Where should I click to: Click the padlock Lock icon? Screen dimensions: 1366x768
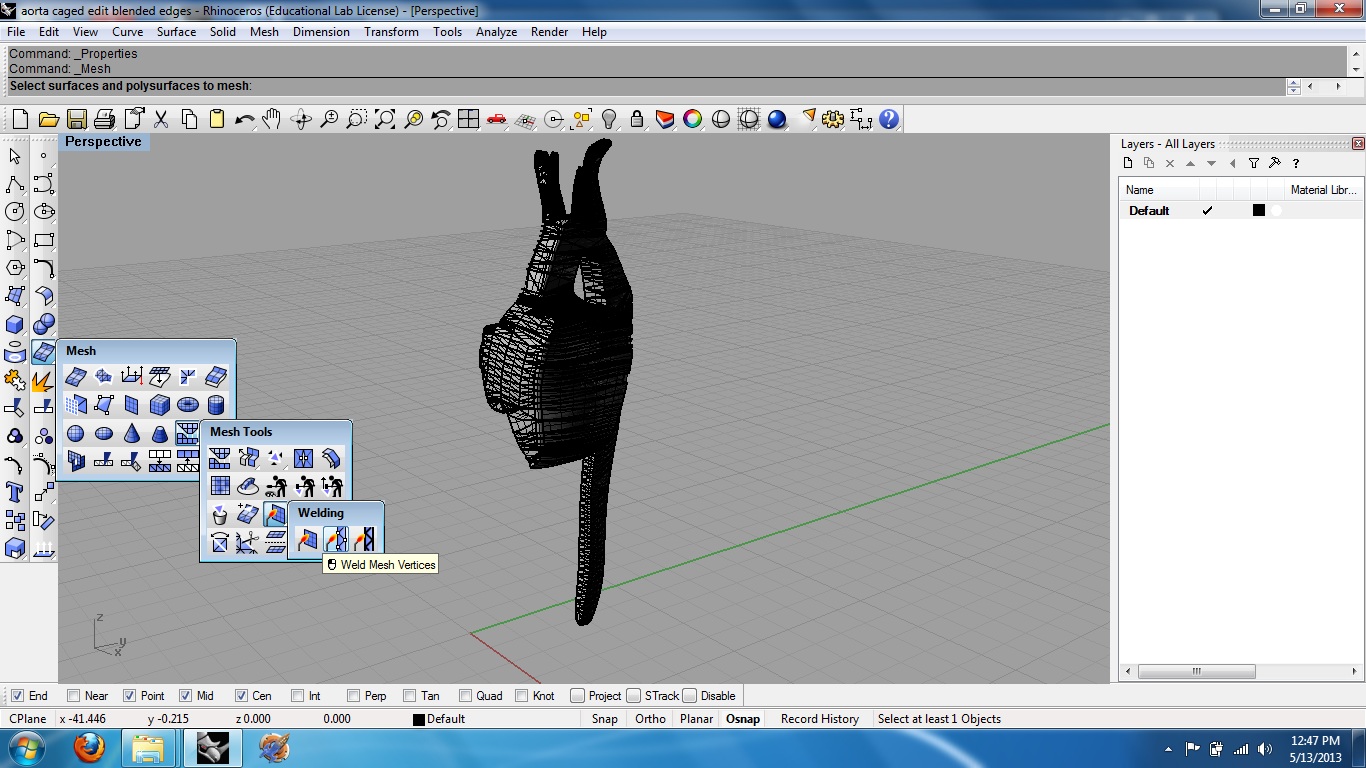637,120
